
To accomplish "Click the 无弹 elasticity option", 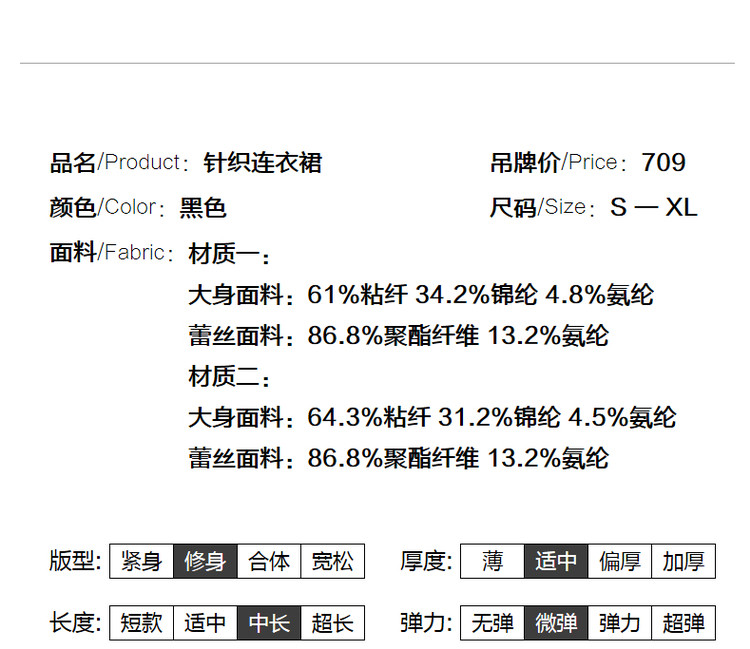I will point(492,623).
